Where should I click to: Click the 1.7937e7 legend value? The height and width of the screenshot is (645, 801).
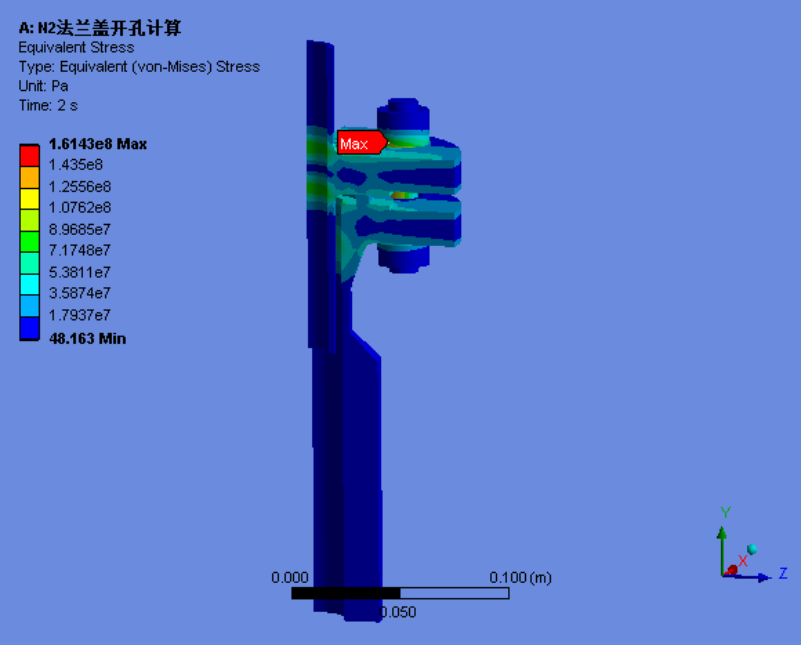(x=80, y=315)
